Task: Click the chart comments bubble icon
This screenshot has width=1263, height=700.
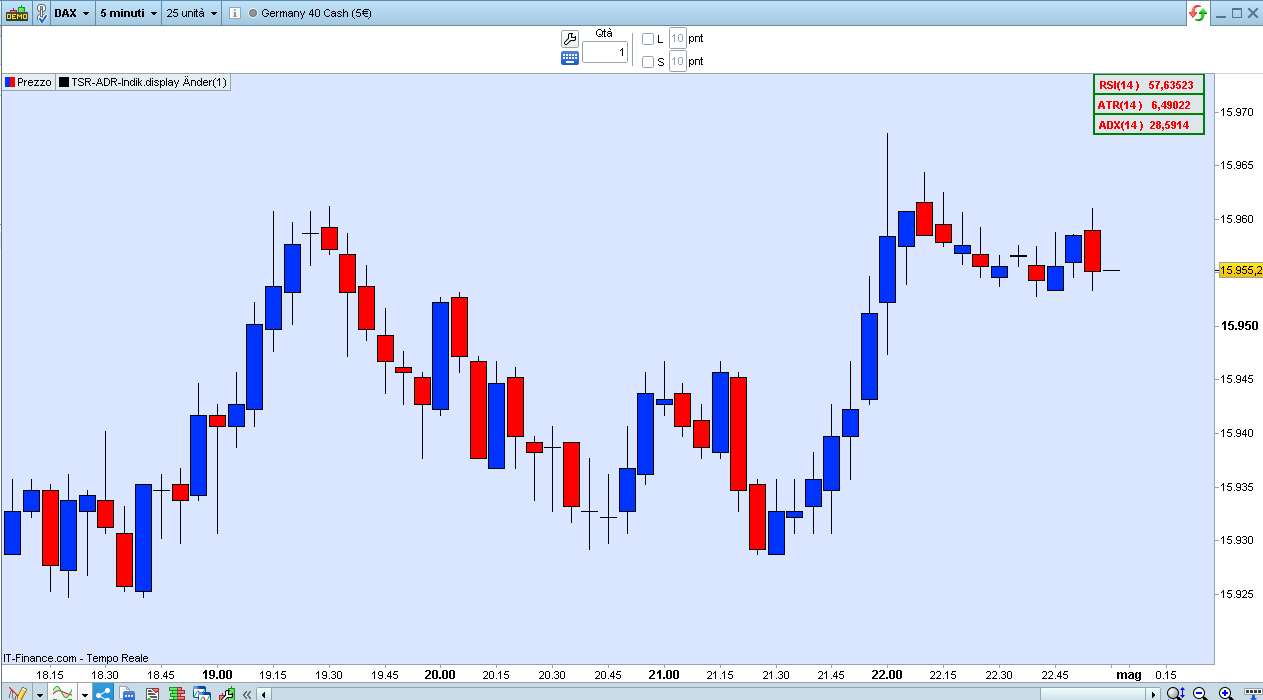Action: [127, 693]
